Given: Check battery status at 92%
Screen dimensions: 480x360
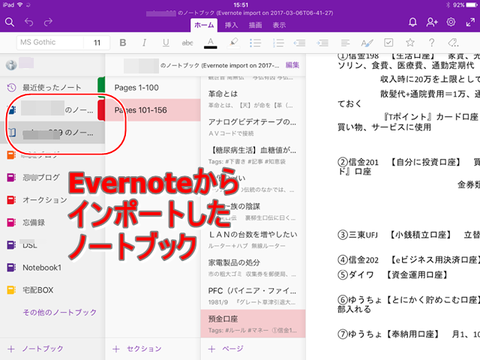Looking at the screenshot, I should (x=466, y=5).
